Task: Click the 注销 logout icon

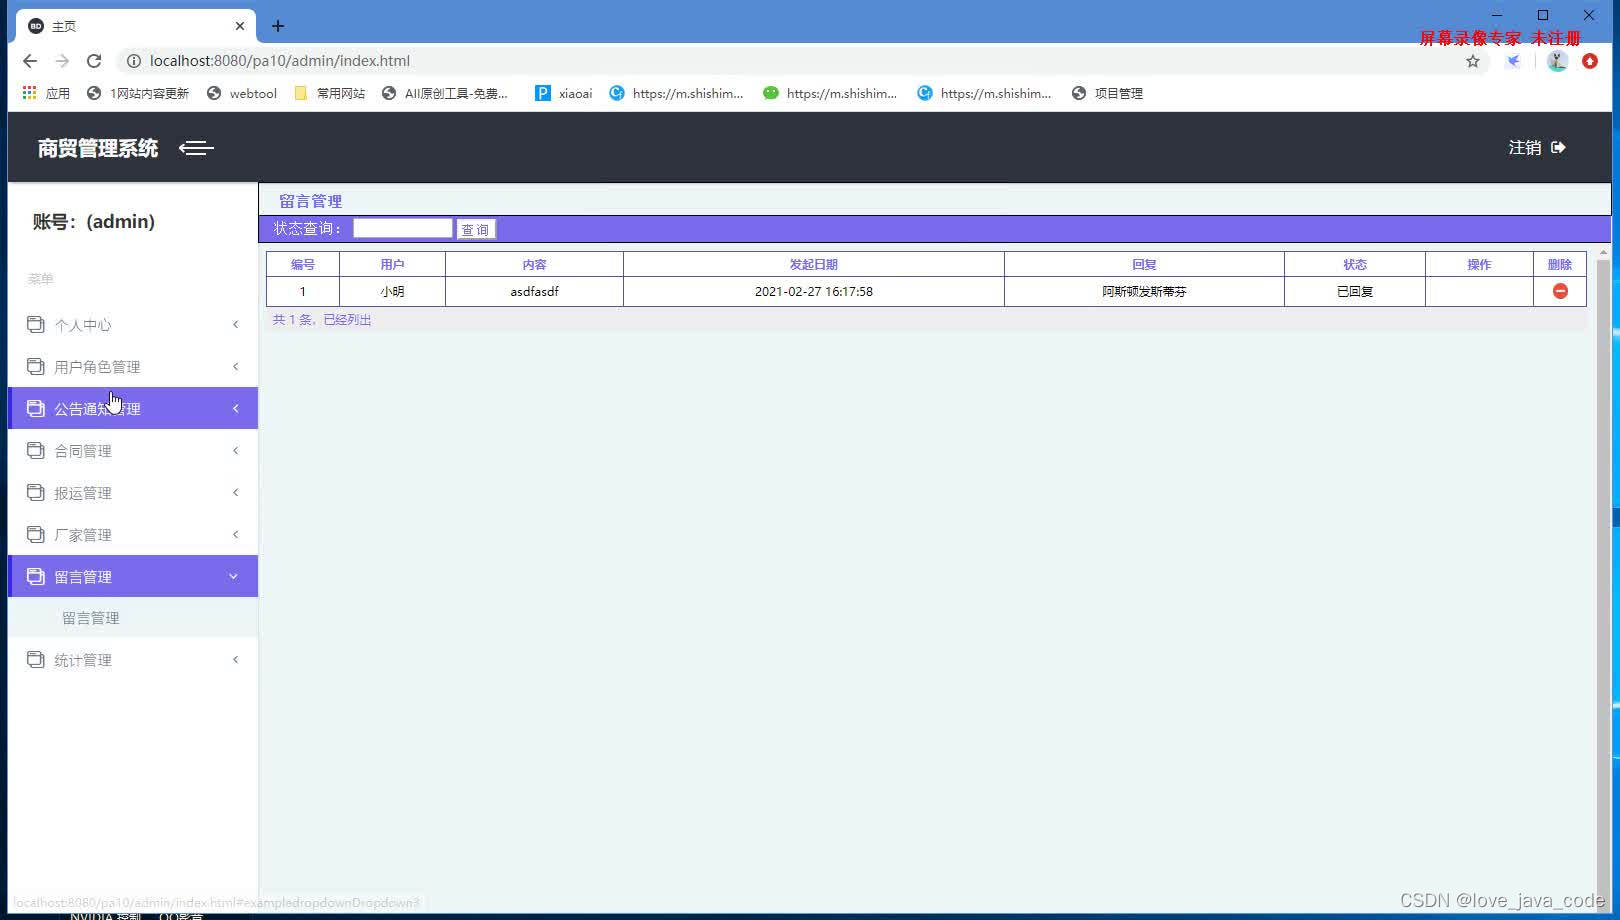Action: pos(1558,147)
